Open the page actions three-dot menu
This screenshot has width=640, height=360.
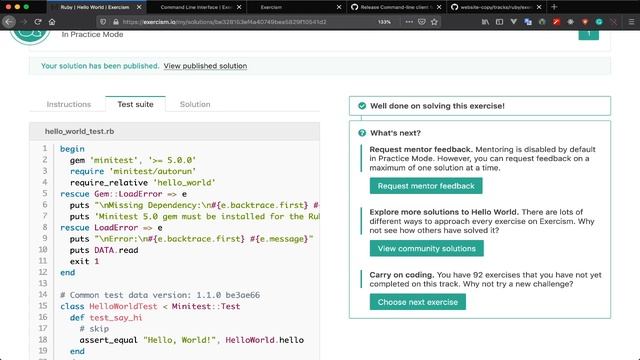pos(409,22)
